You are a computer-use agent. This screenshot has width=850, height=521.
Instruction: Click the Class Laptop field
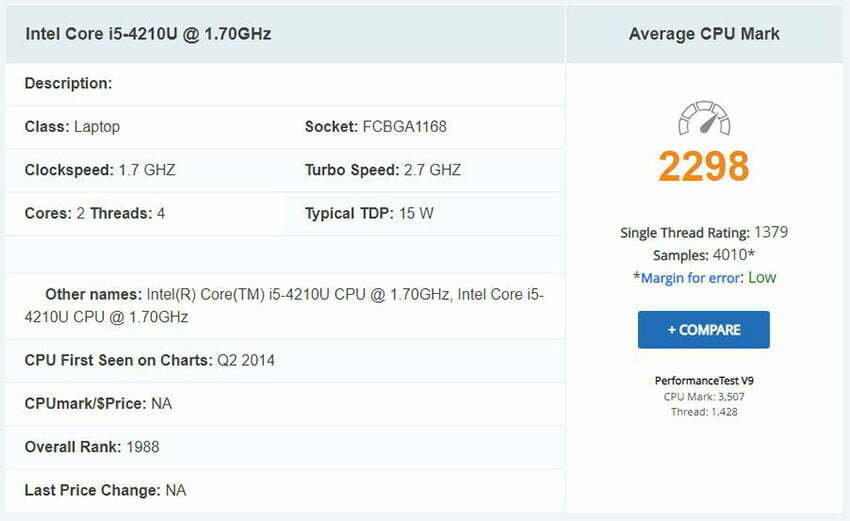pyautogui.click(x=72, y=126)
